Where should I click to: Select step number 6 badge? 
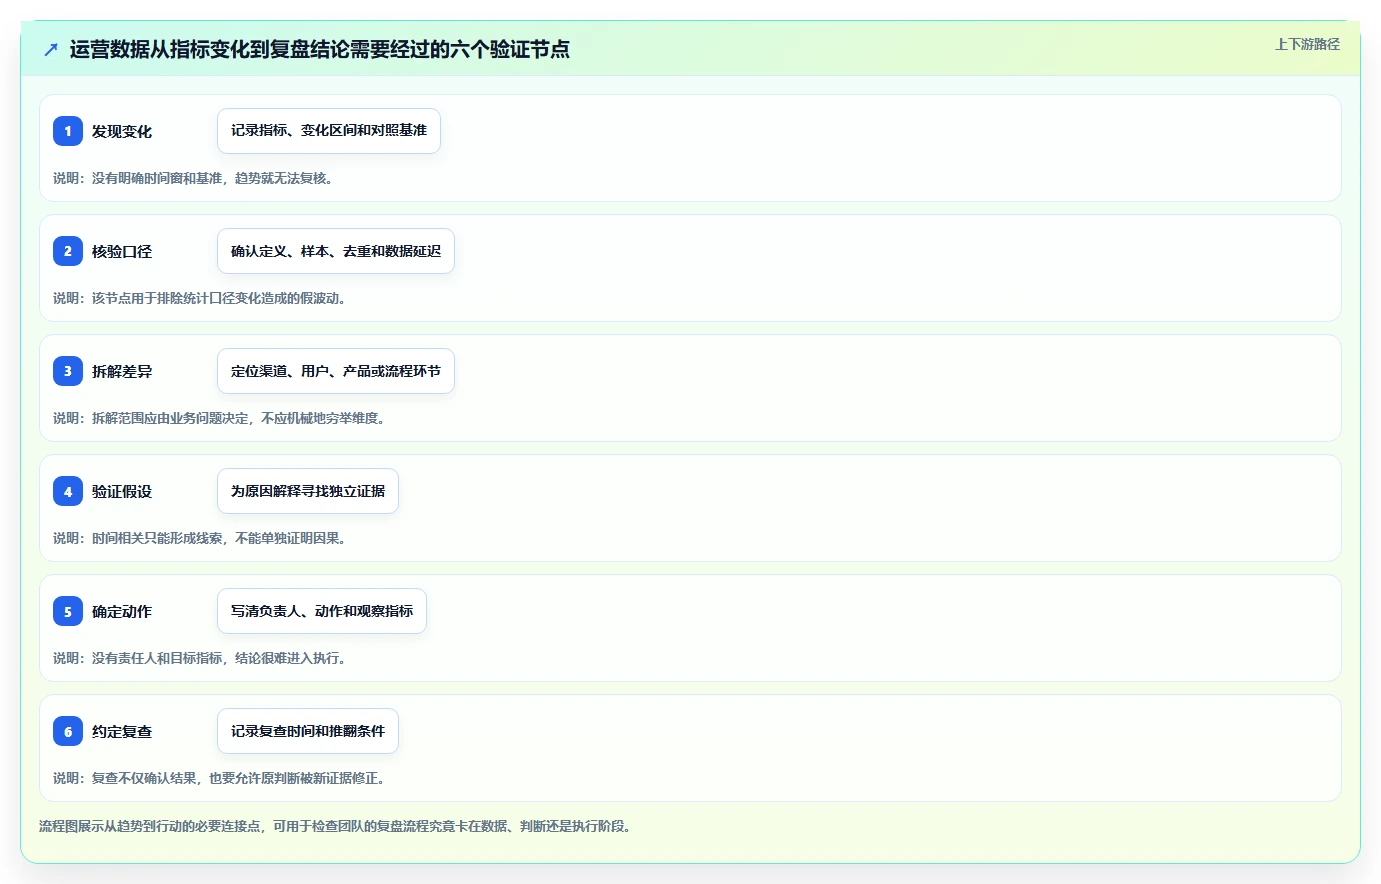(x=68, y=731)
